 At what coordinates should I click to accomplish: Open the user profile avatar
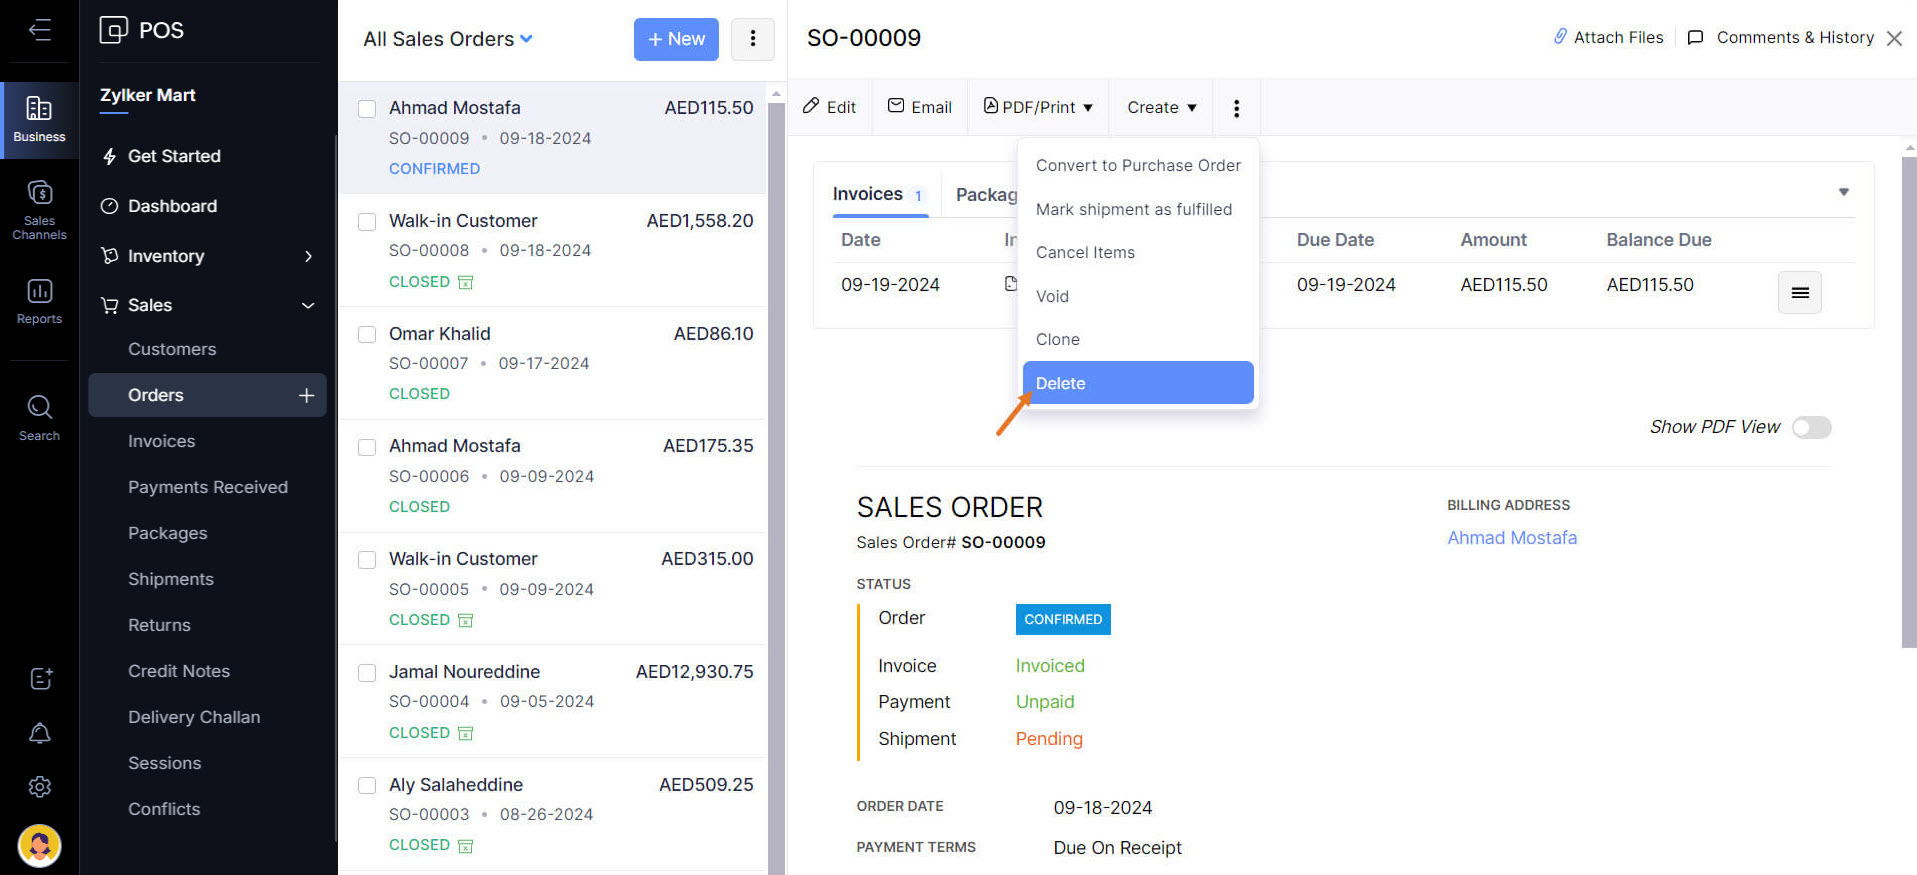click(40, 845)
